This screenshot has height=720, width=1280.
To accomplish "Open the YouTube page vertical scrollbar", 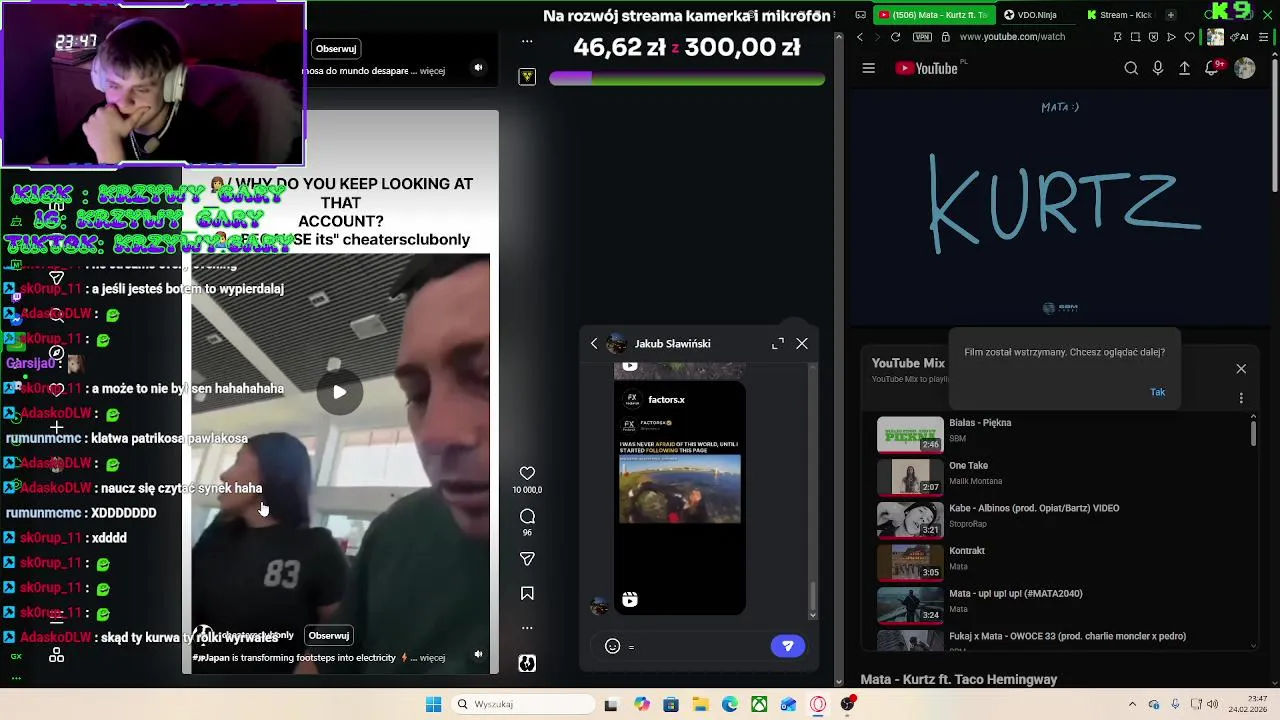I will 1274,125.
